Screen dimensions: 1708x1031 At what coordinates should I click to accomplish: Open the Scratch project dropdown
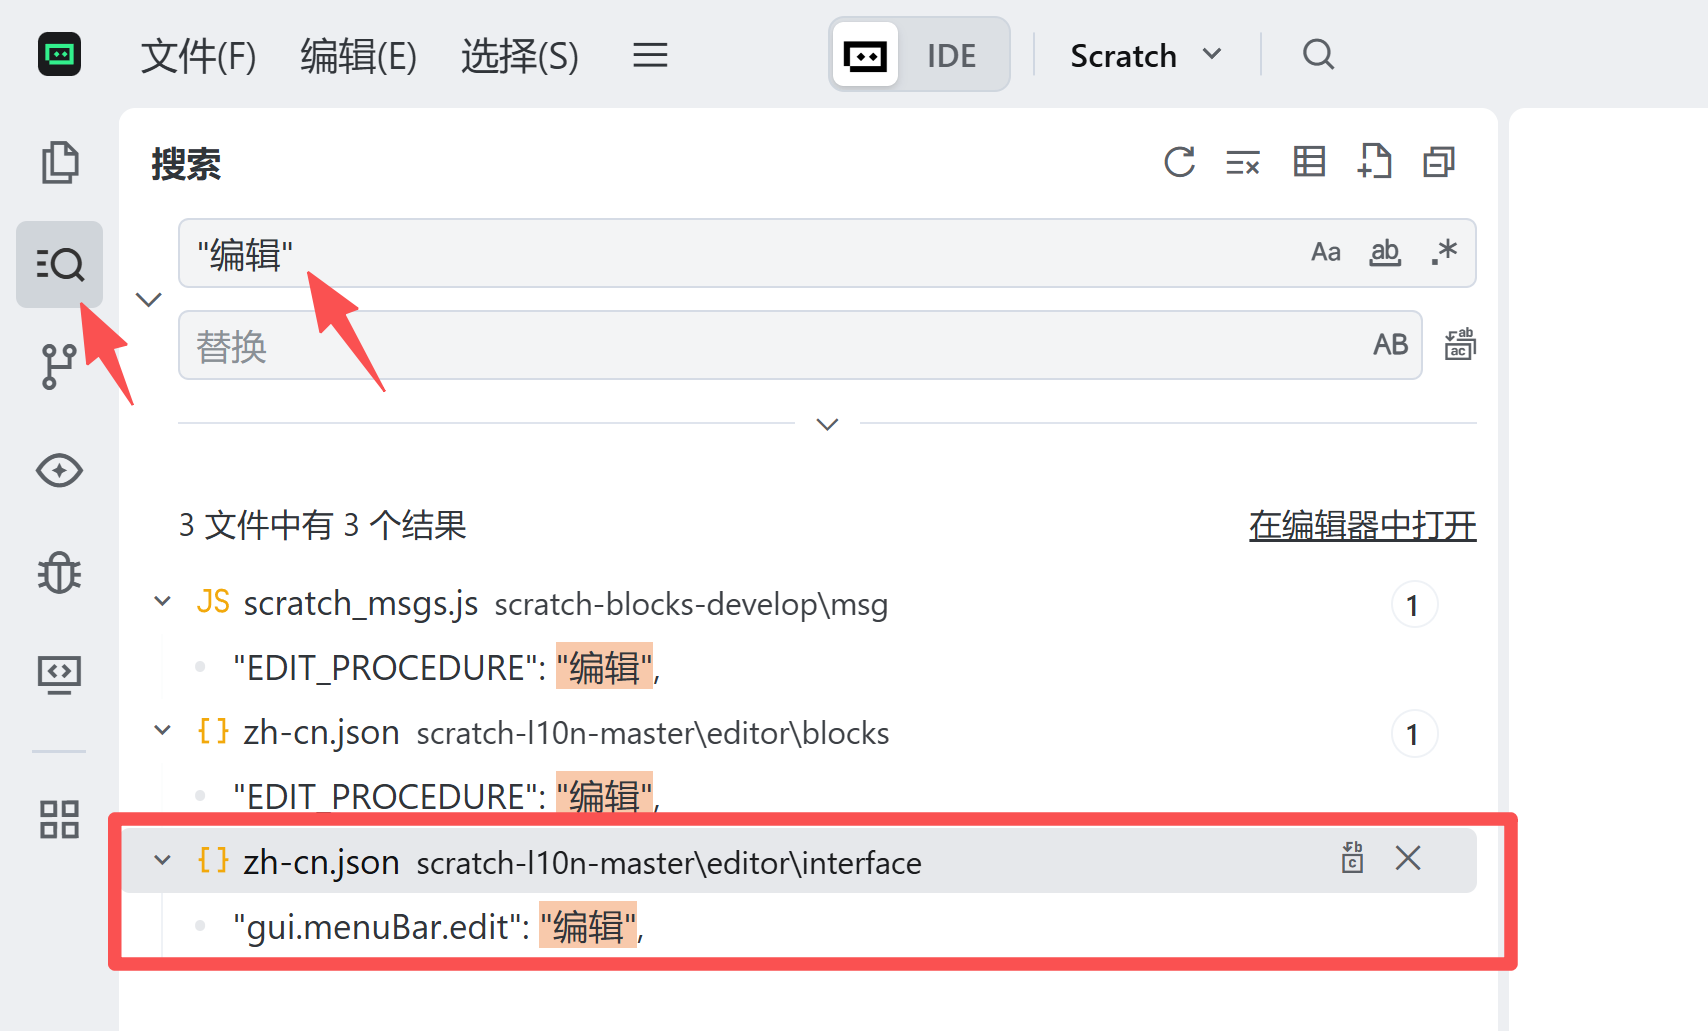(1146, 56)
